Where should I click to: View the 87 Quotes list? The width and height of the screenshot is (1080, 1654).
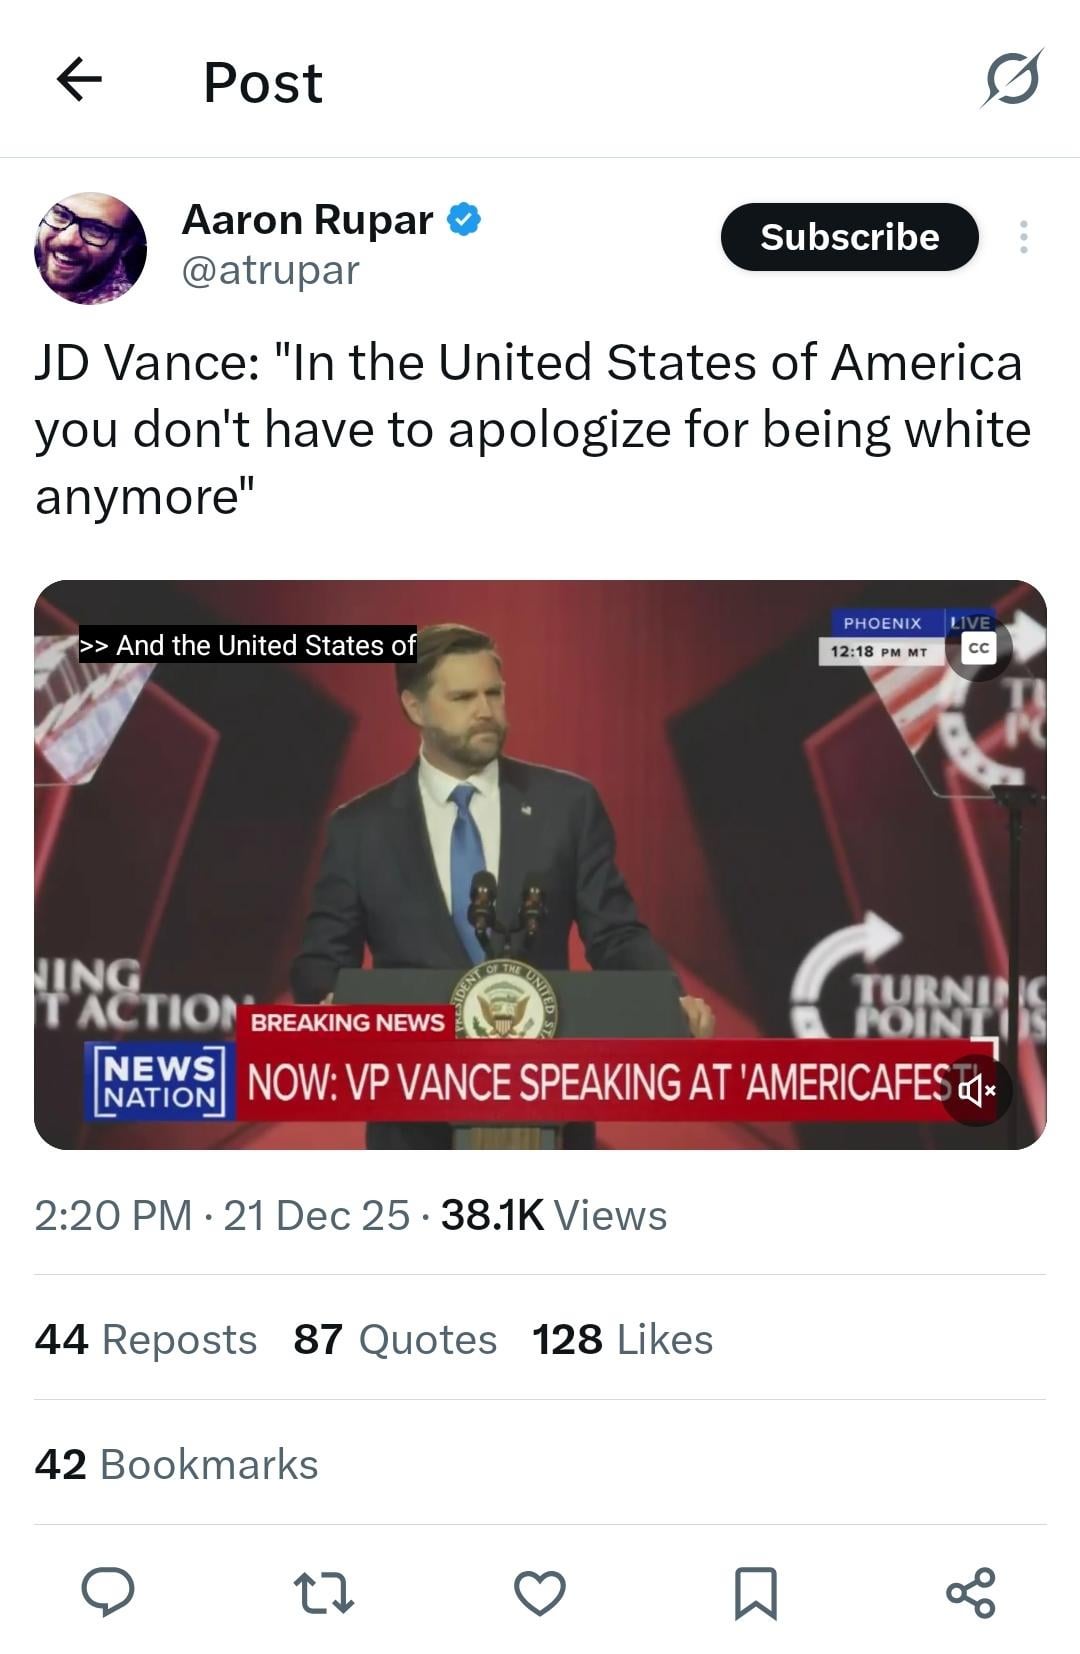click(395, 1339)
